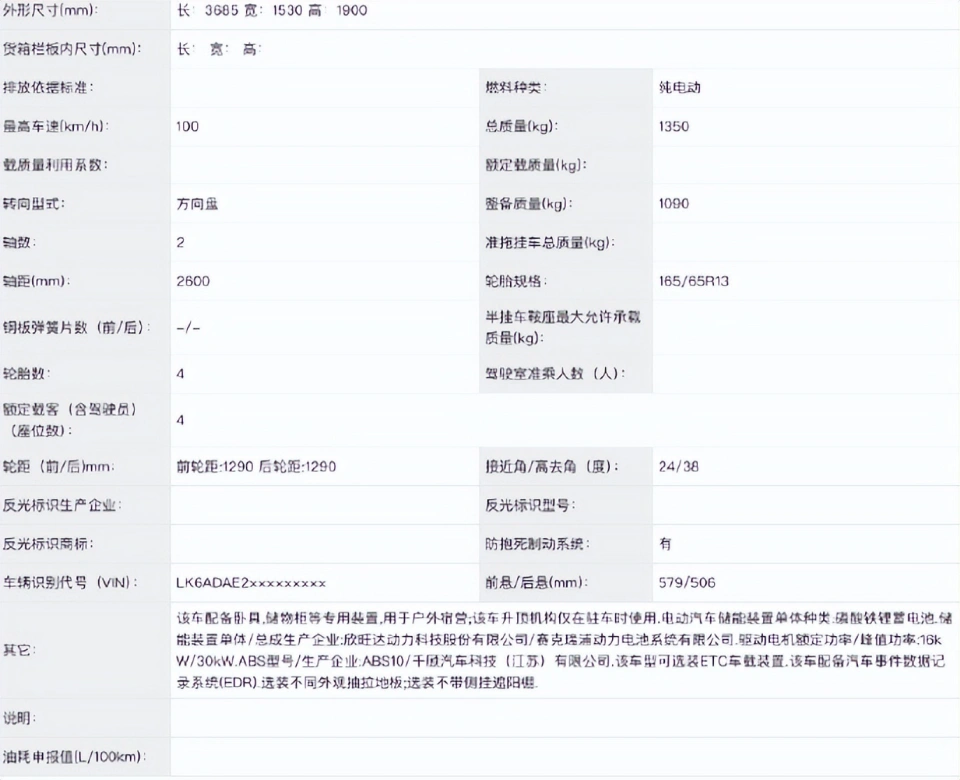Screen dimensions: 960x780
Task: Select the 纯电动 fuel type value
Action: pyautogui.click(x=681, y=87)
